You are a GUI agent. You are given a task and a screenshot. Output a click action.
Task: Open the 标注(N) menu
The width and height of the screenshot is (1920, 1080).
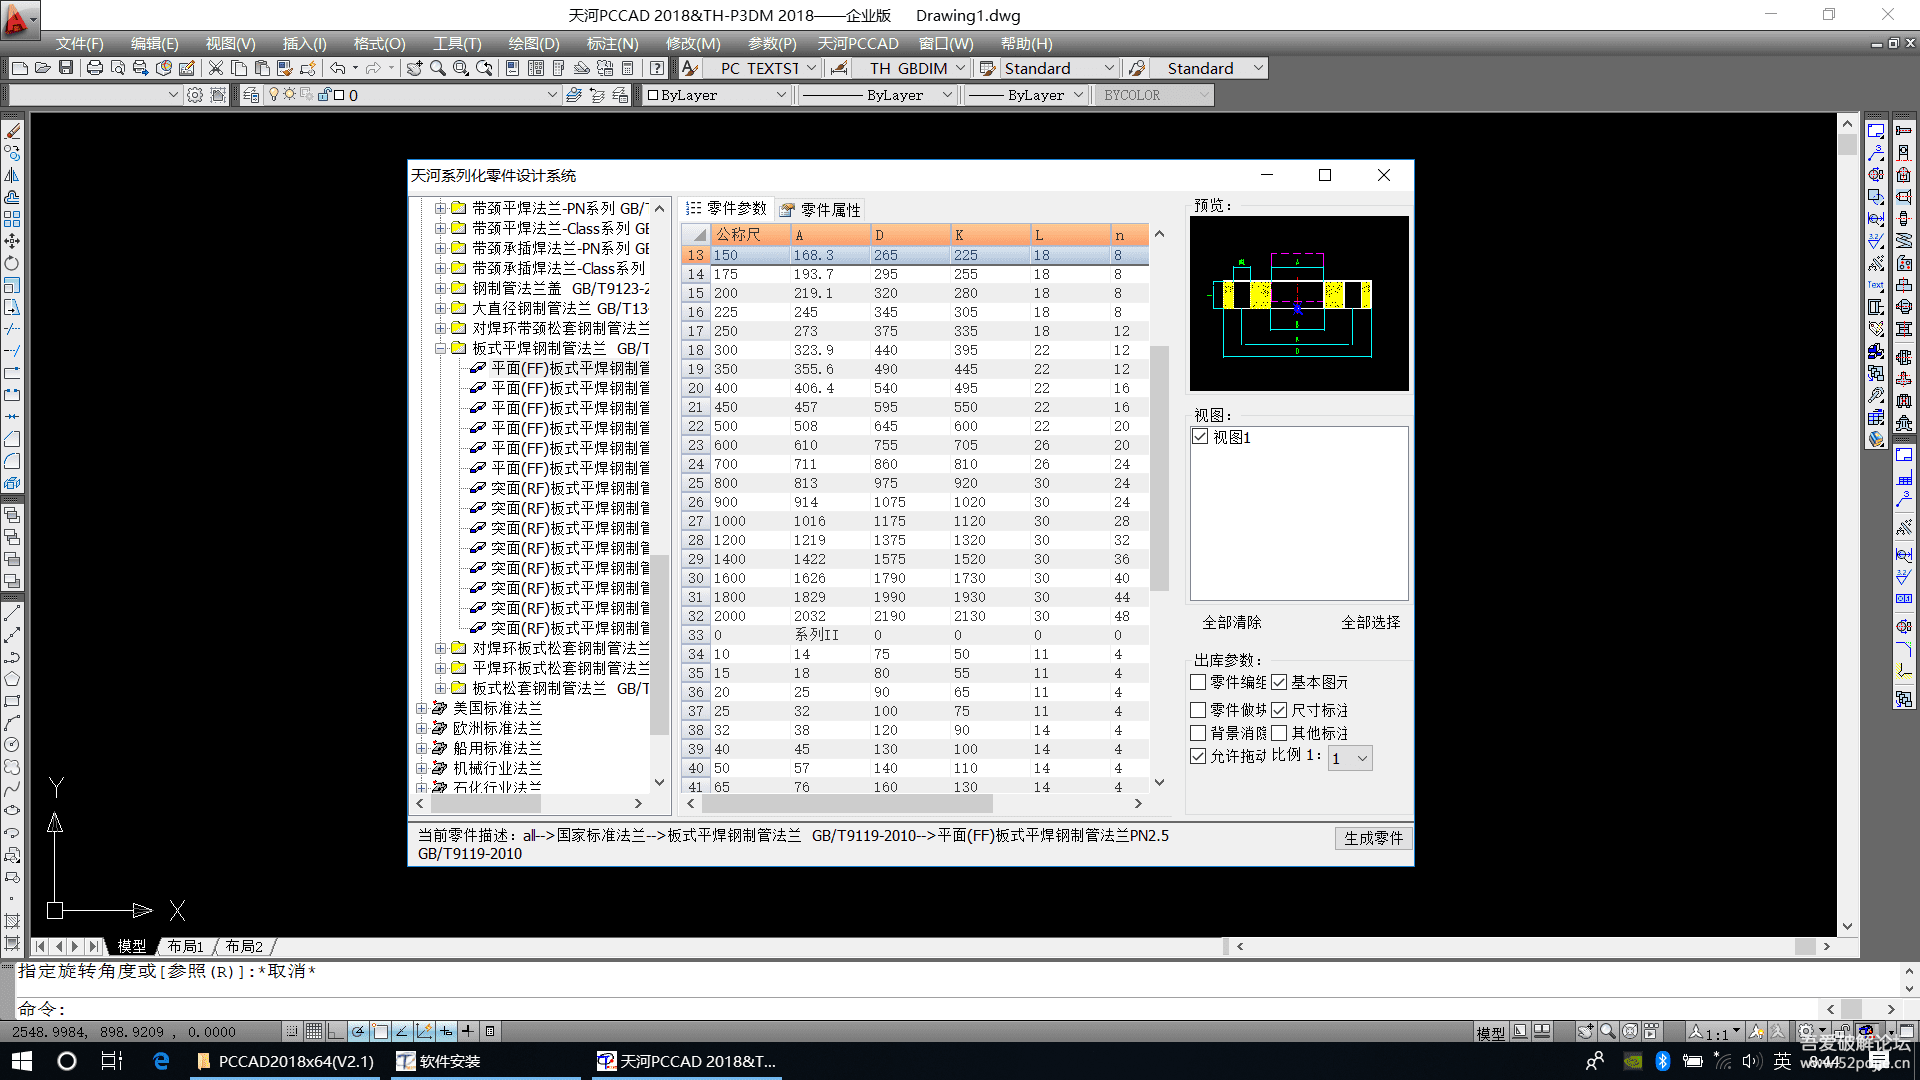click(x=612, y=43)
